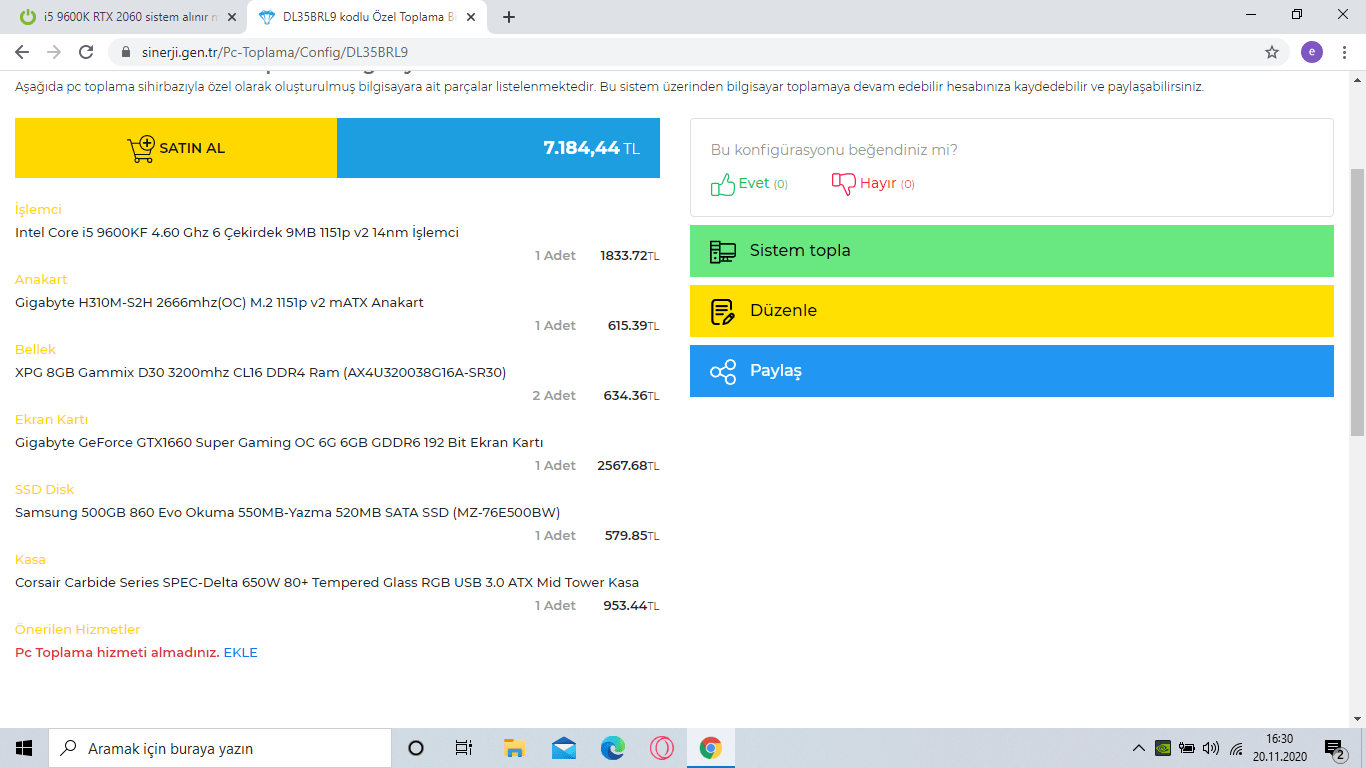
Task: Click the 2 Adet quantity for RAM
Action: (x=554, y=396)
